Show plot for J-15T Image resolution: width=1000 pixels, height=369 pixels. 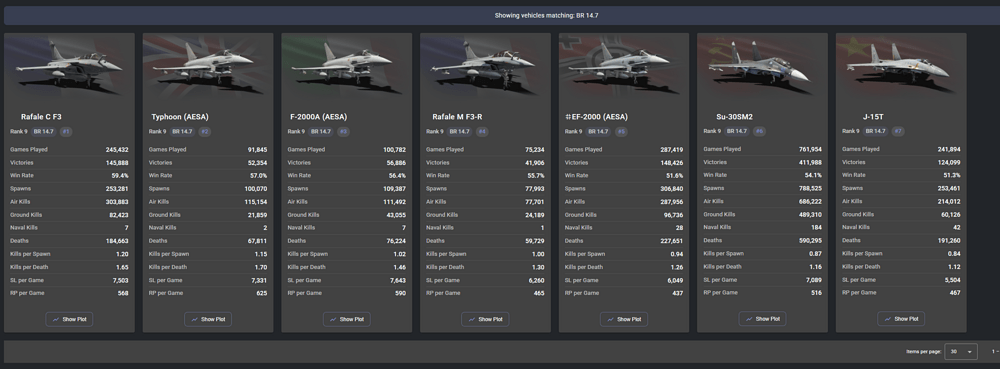click(901, 319)
